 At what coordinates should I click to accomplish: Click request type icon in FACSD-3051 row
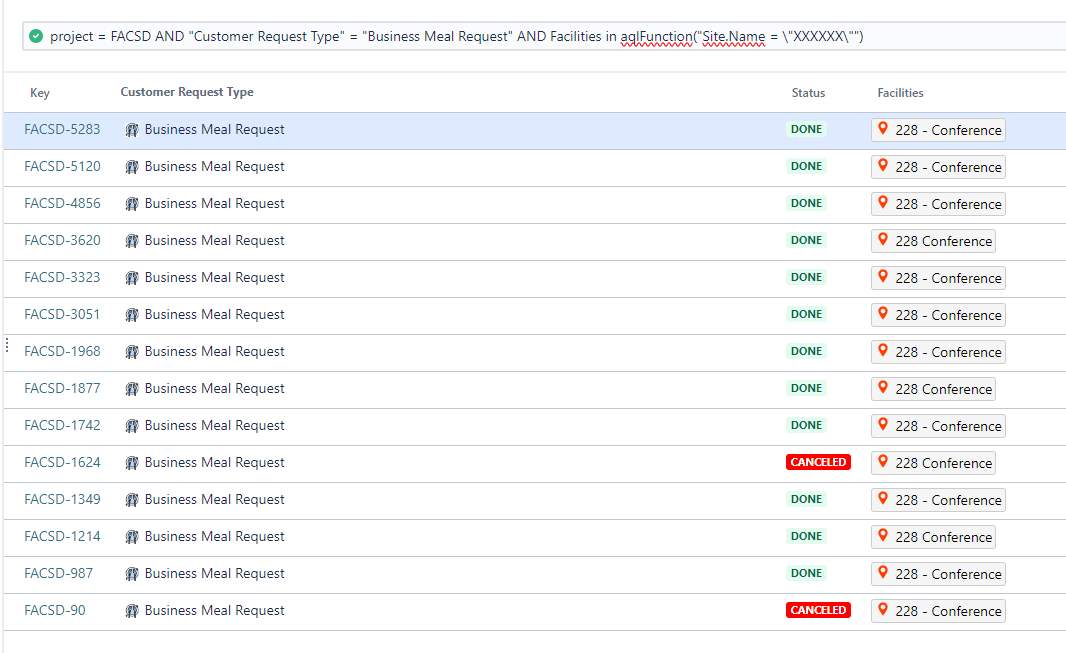pyautogui.click(x=132, y=315)
